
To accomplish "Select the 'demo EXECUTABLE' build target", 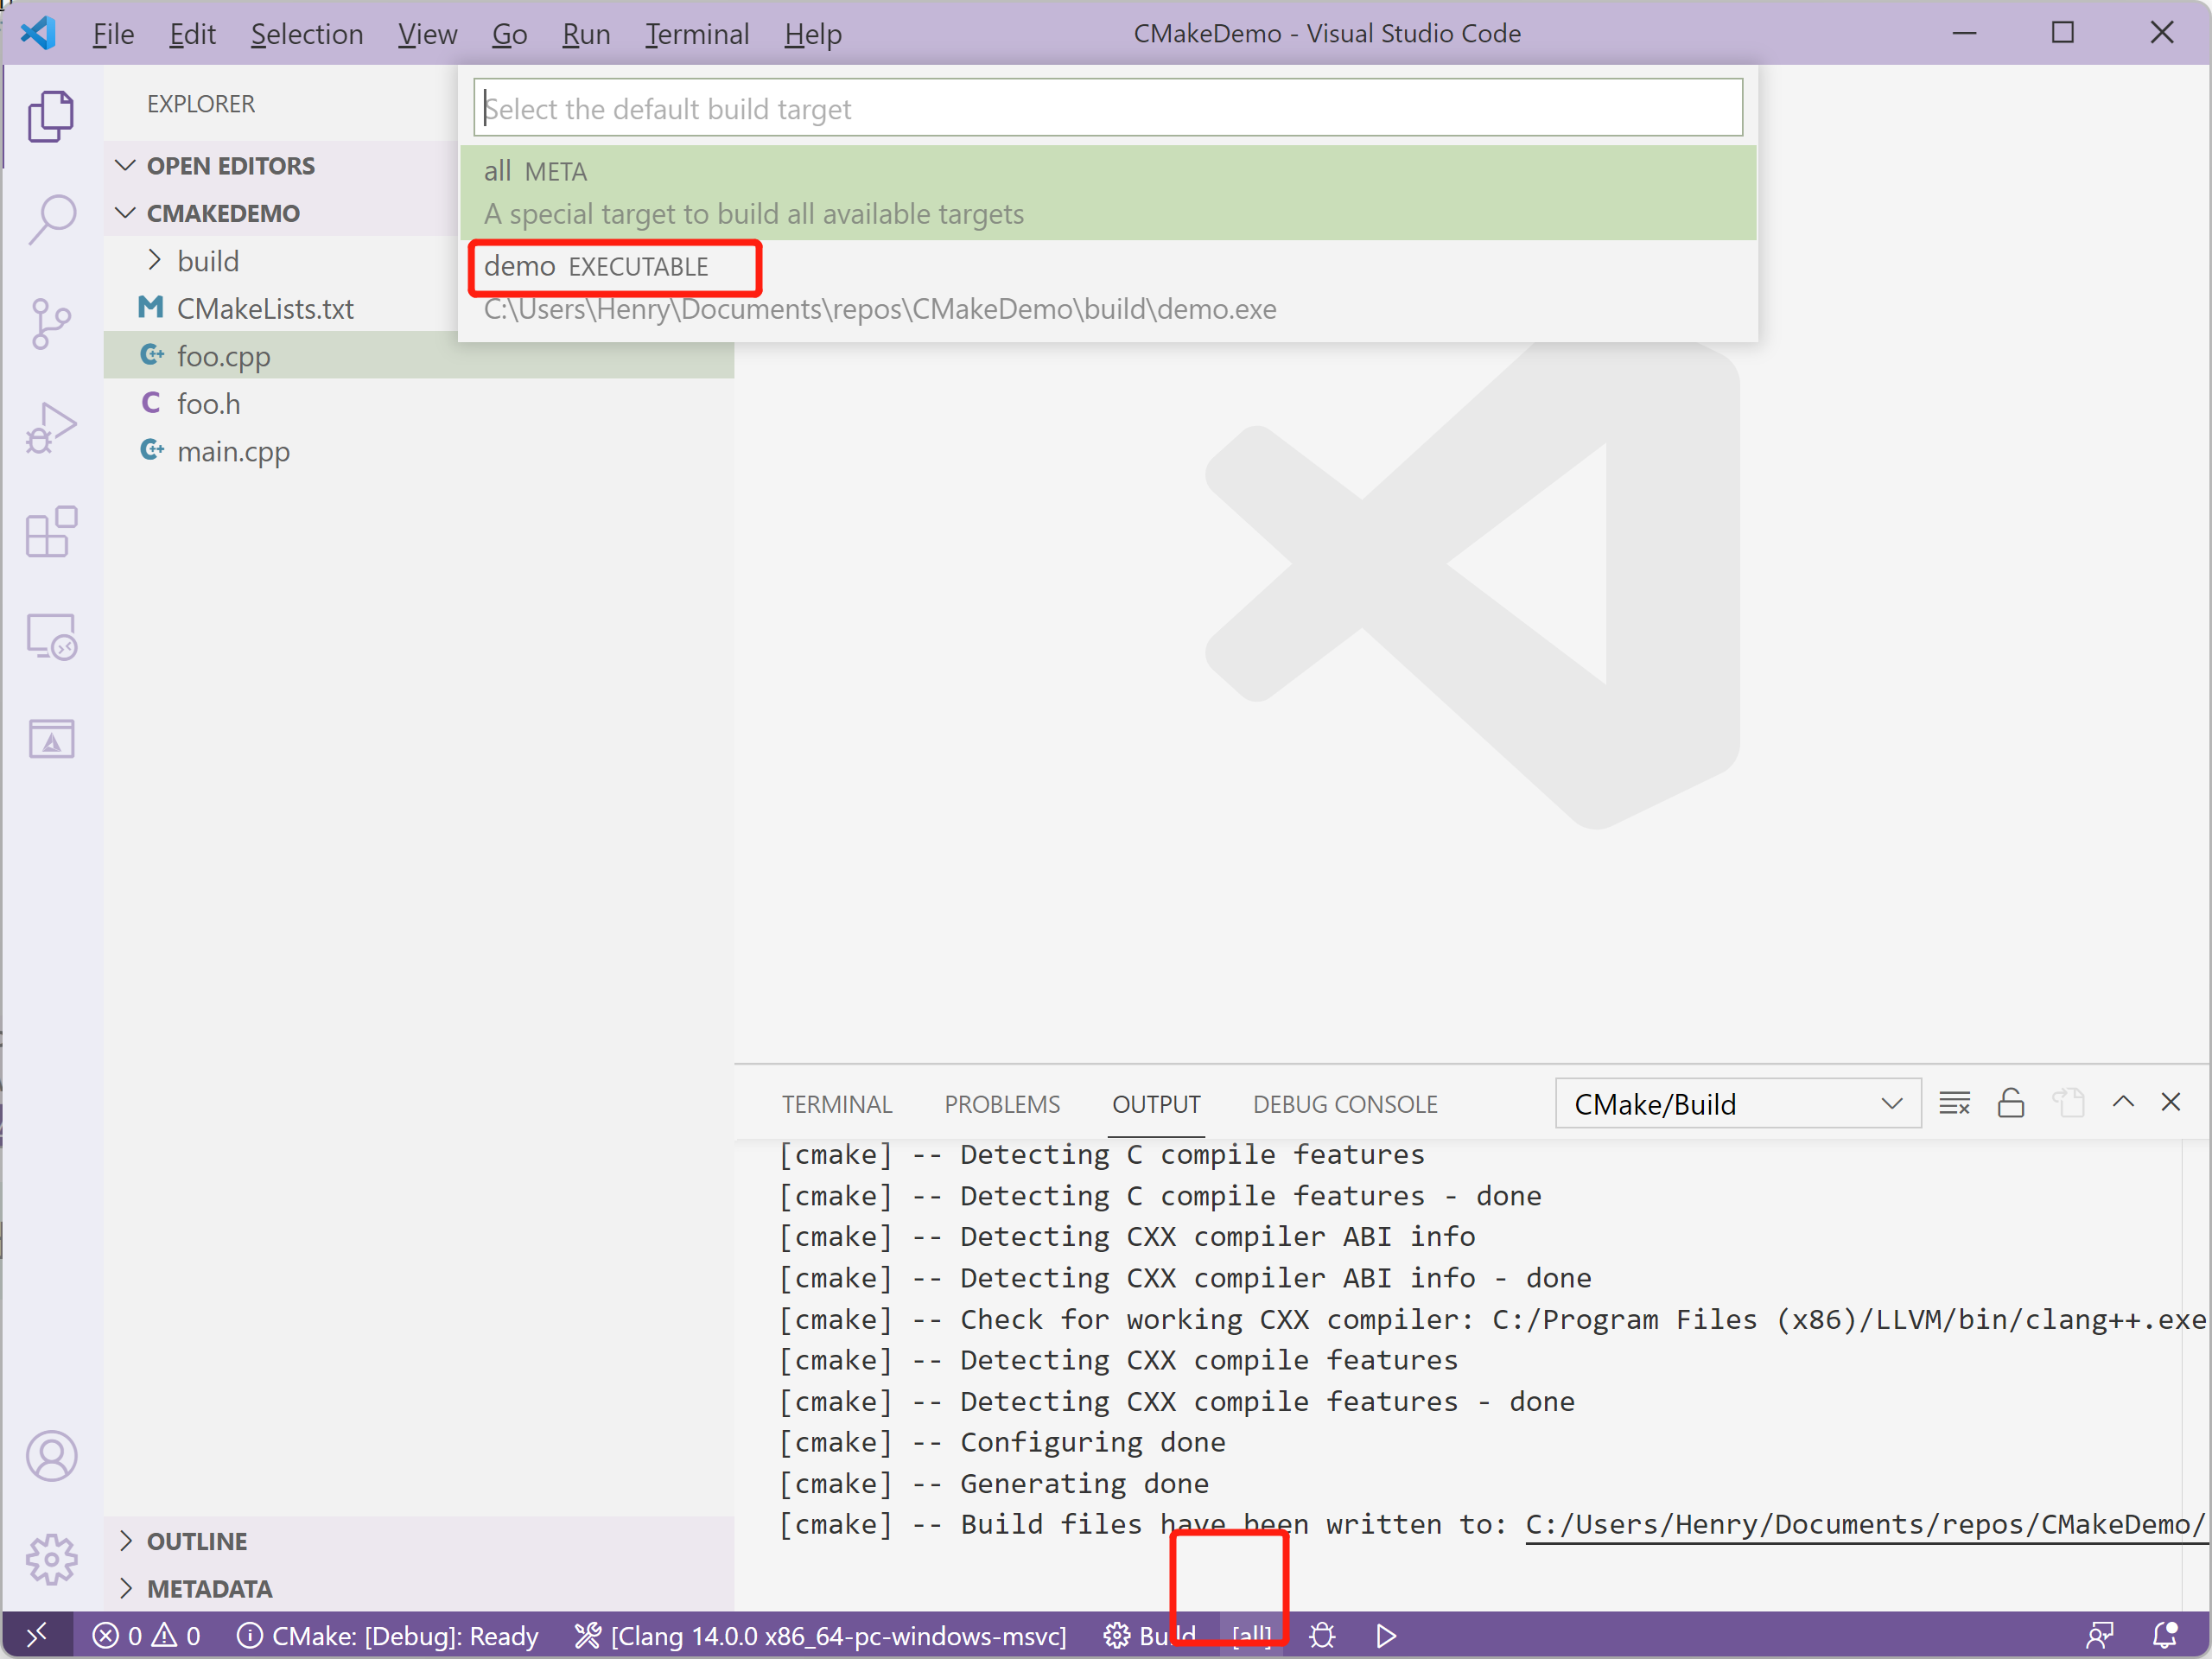I will coord(1108,287).
